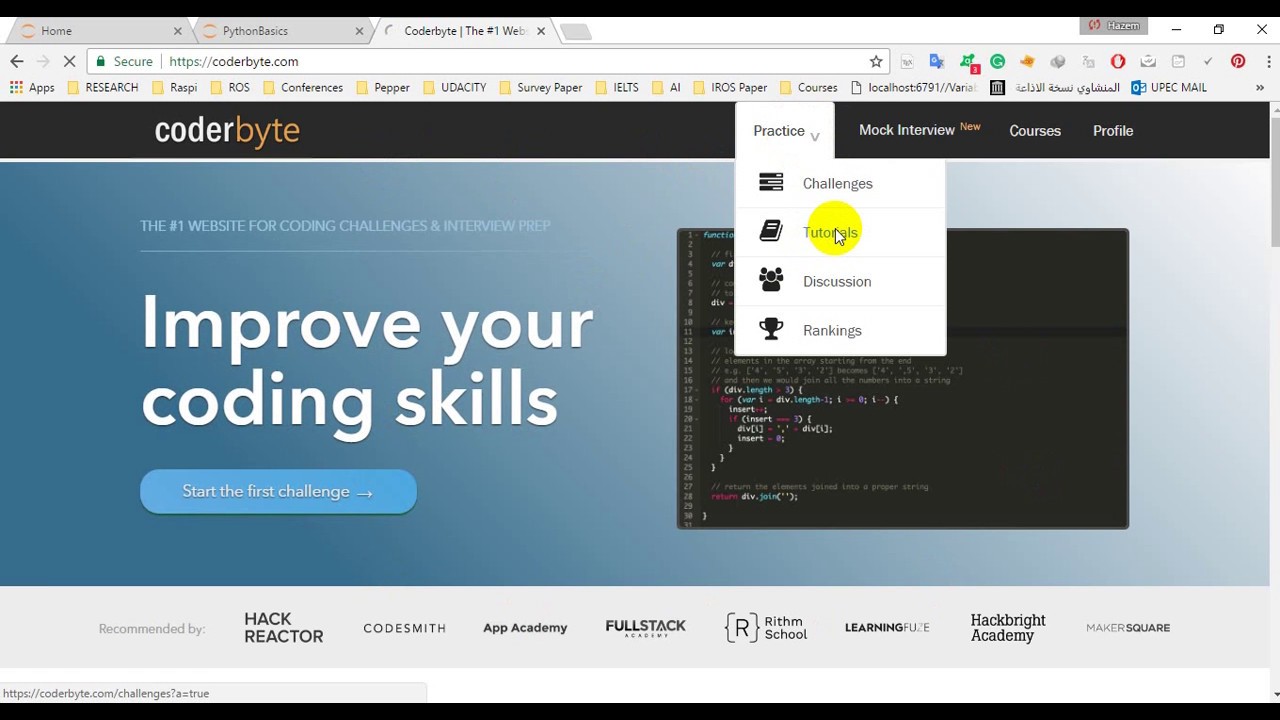Switch to the PythonBasics tab
Viewport: 1280px width, 720px height.
tap(281, 31)
